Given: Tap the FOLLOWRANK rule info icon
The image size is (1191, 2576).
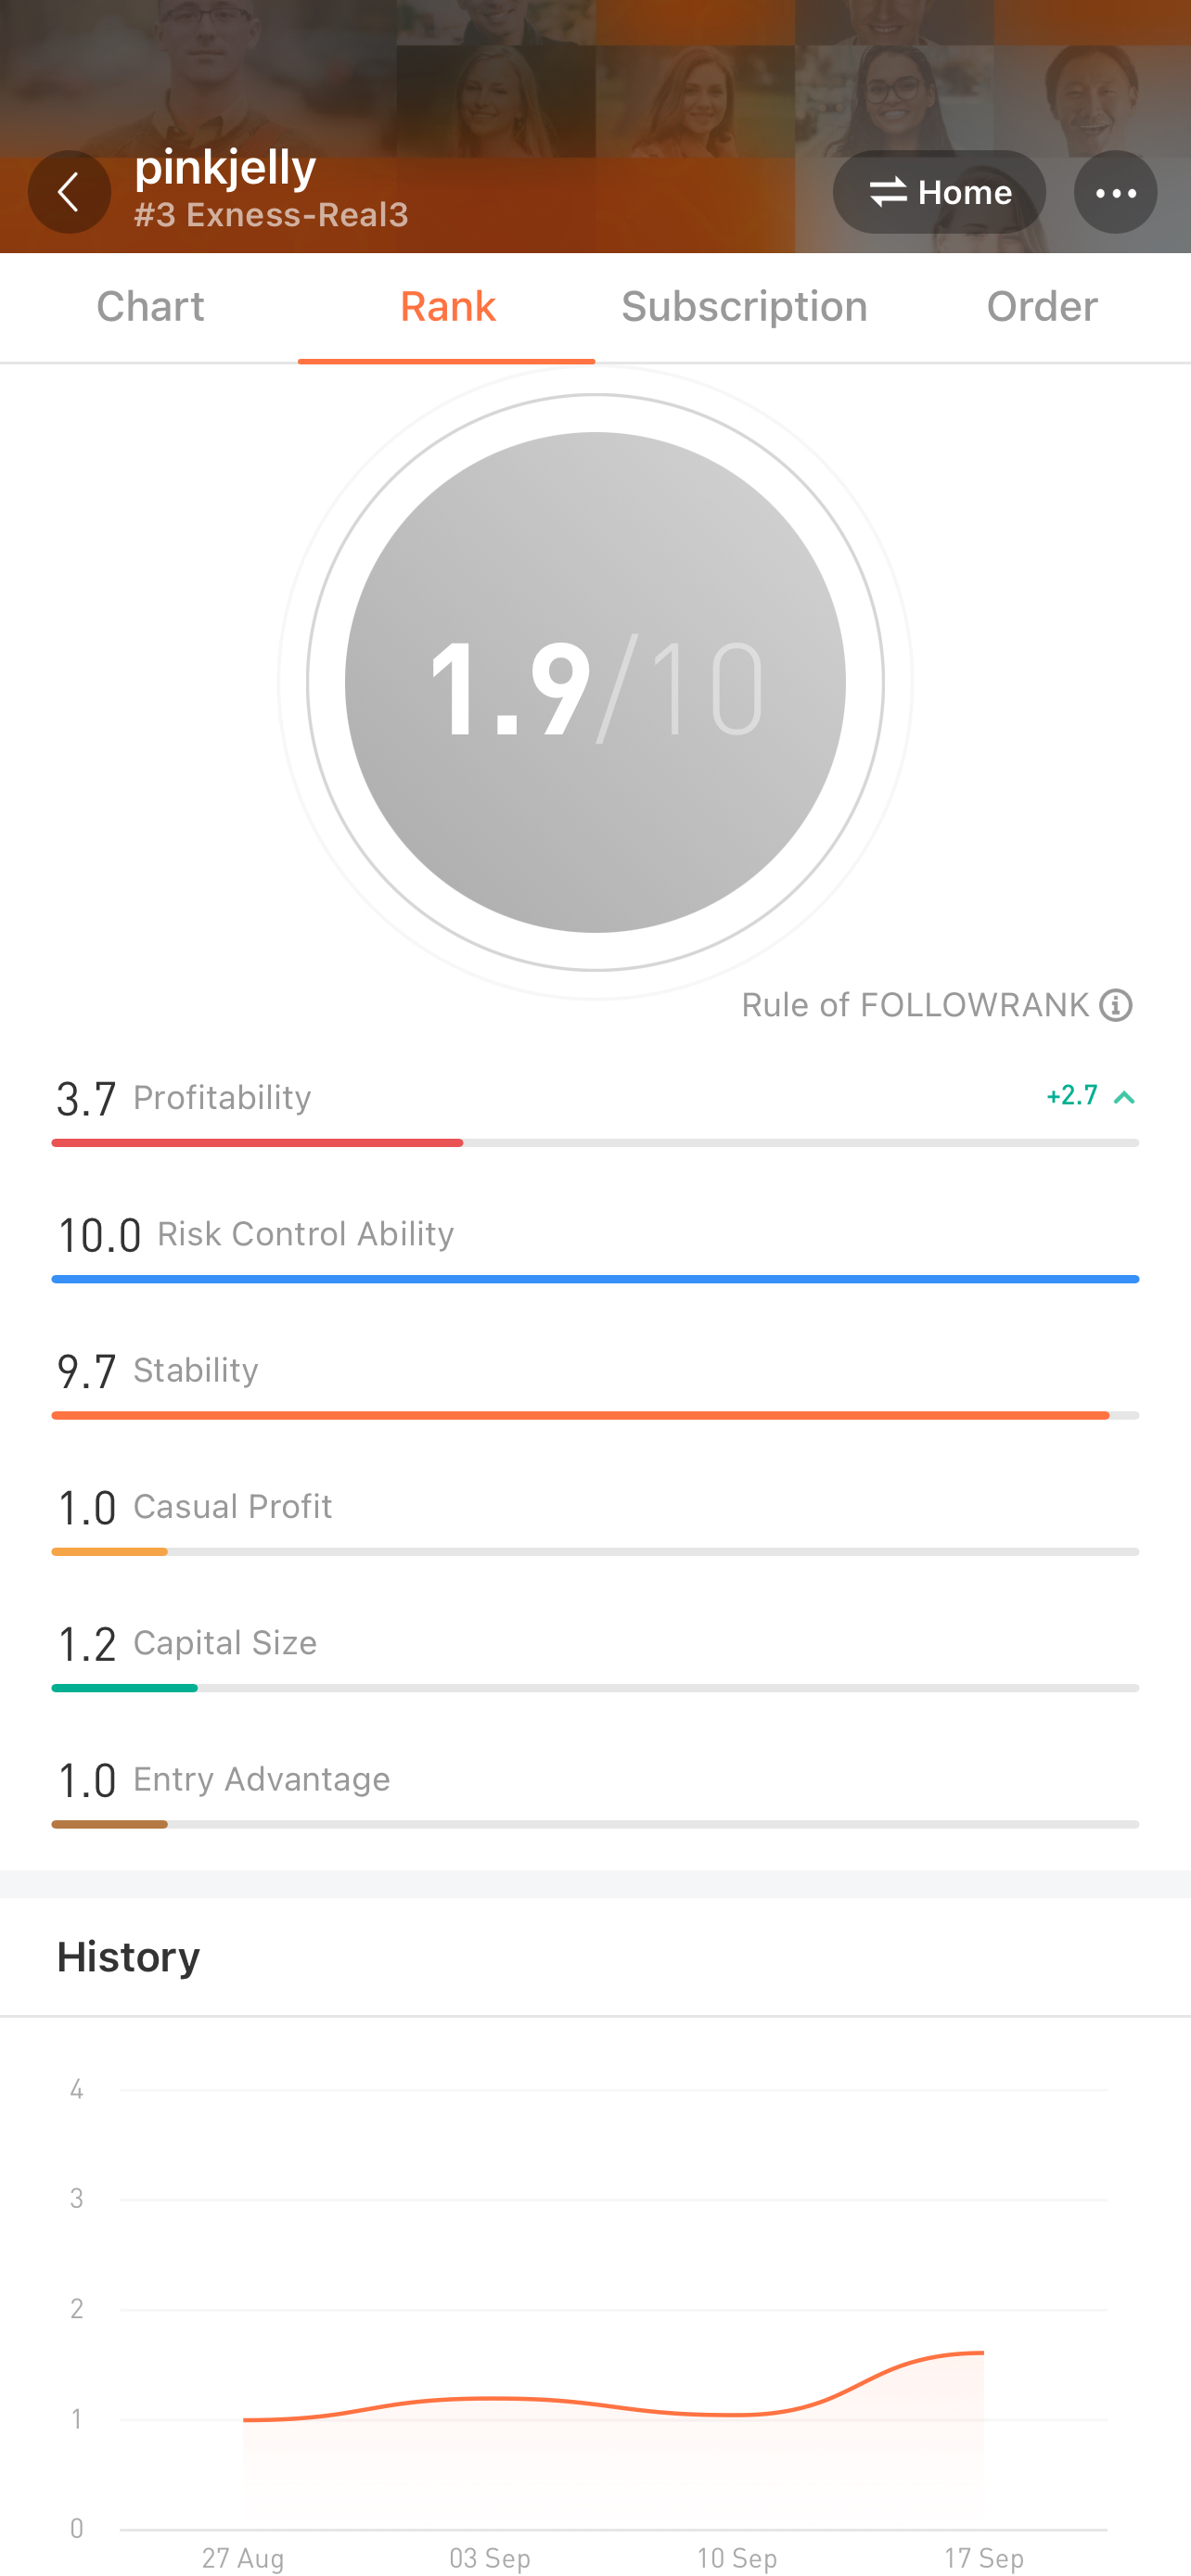Looking at the screenshot, I should [x=1116, y=1005].
